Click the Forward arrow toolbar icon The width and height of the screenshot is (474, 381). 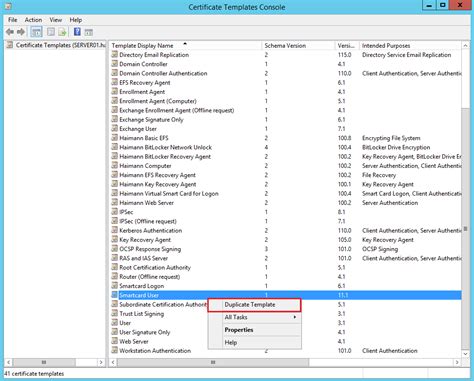point(21,32)
